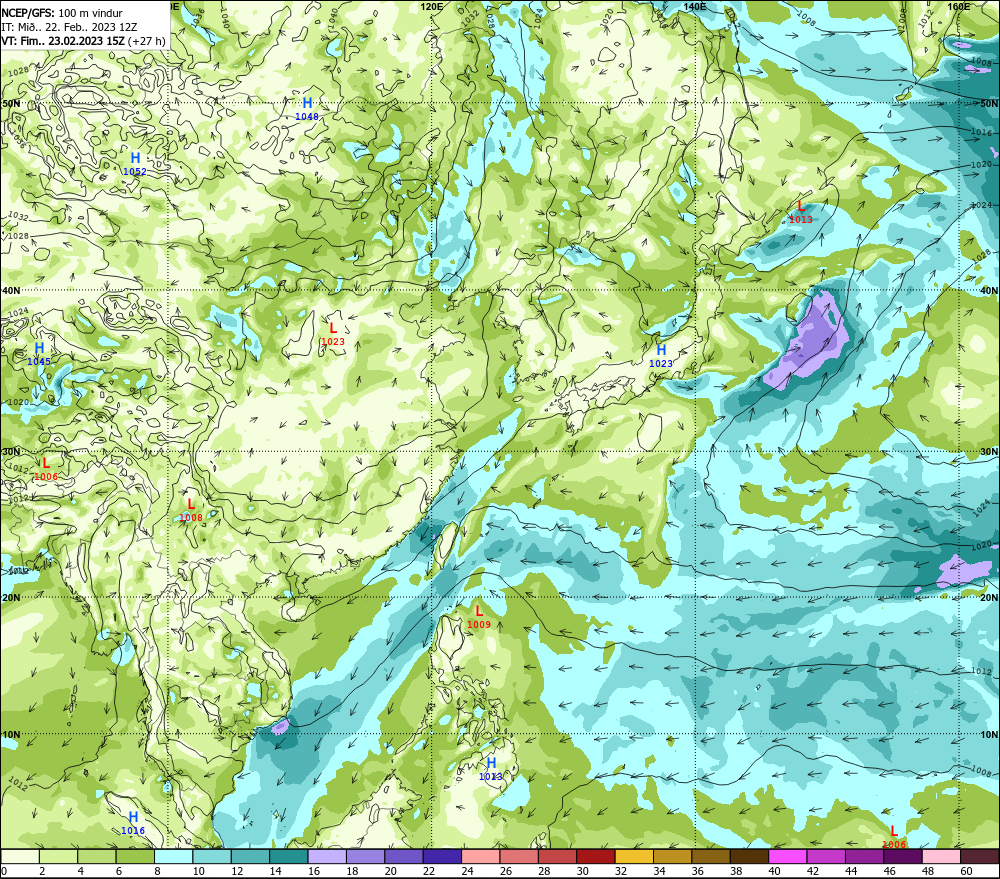Pick the dark red 30–32 legend swatch
The height and width of the screenshot is (879, 1000).
pyautogui.click(x=596, y=856)
